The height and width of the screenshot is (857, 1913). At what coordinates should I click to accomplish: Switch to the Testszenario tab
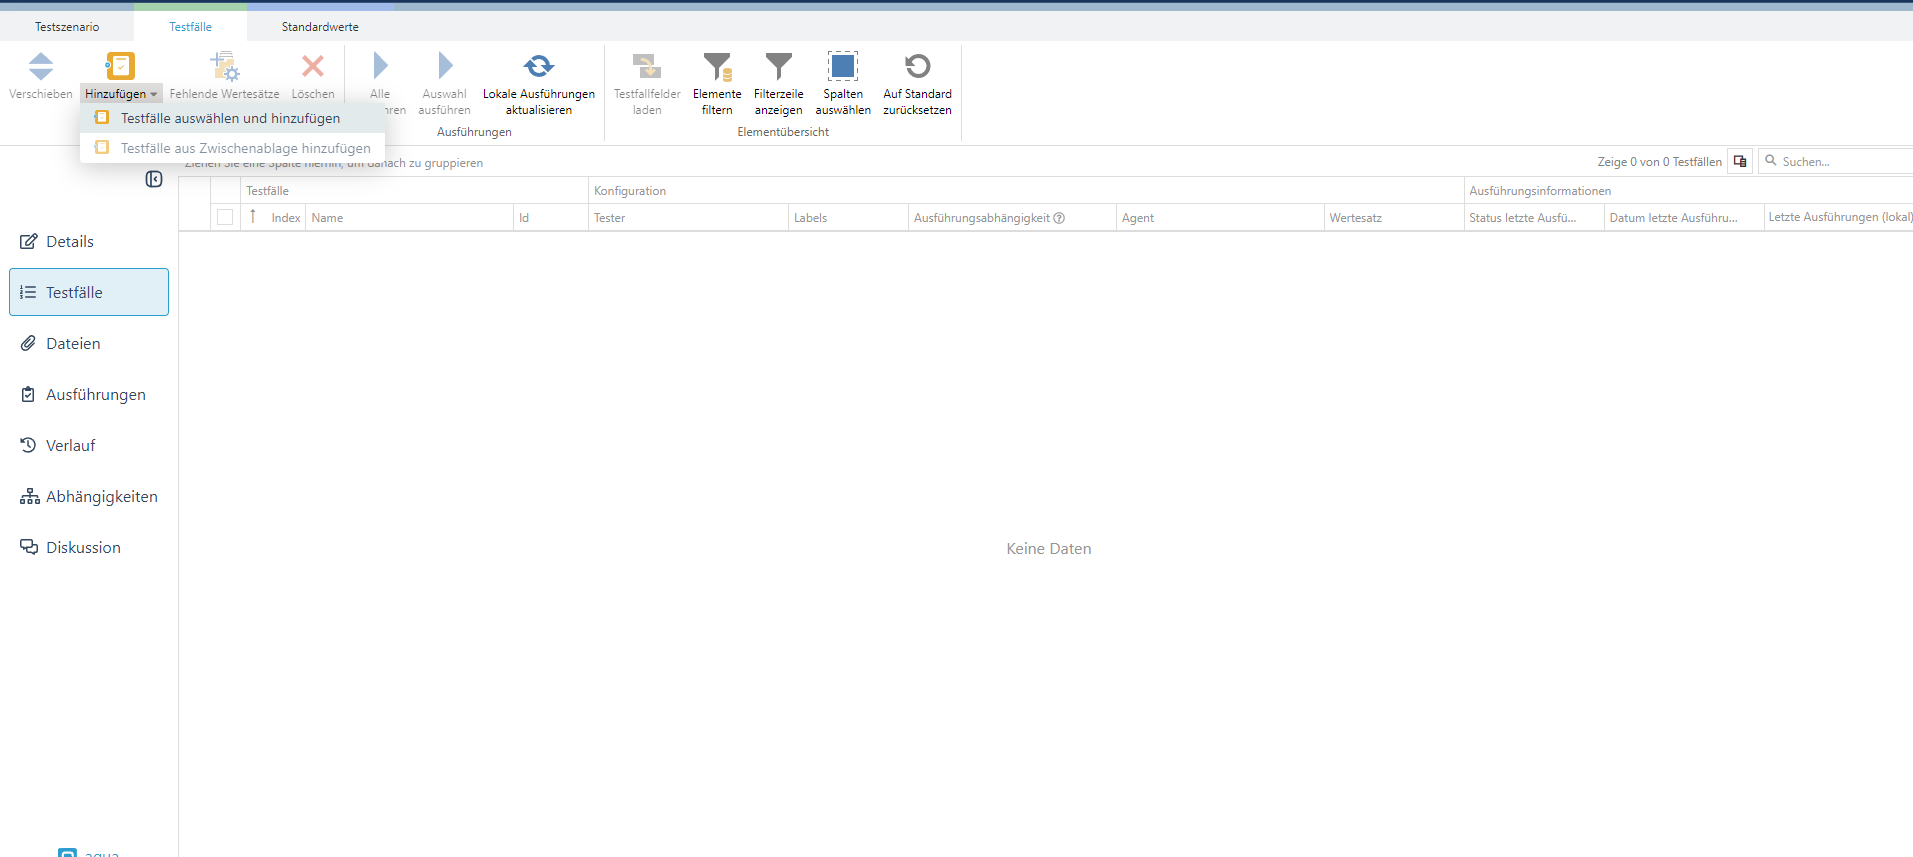tap(67, 27)
